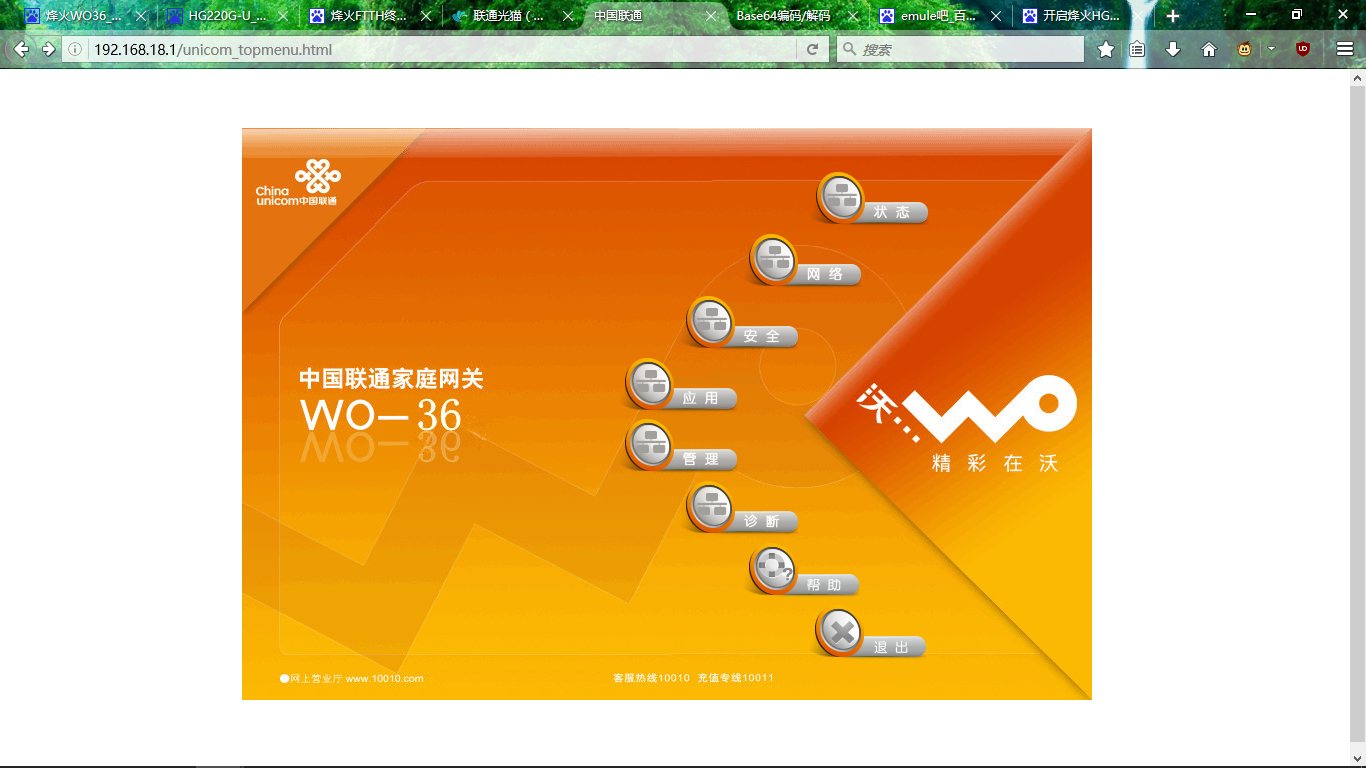Open the 安全 (Security) menu icon

coord(711,321)
